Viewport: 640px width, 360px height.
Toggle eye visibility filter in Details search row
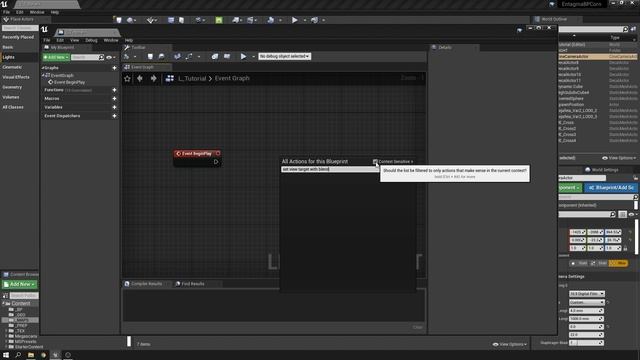[632, 214]
